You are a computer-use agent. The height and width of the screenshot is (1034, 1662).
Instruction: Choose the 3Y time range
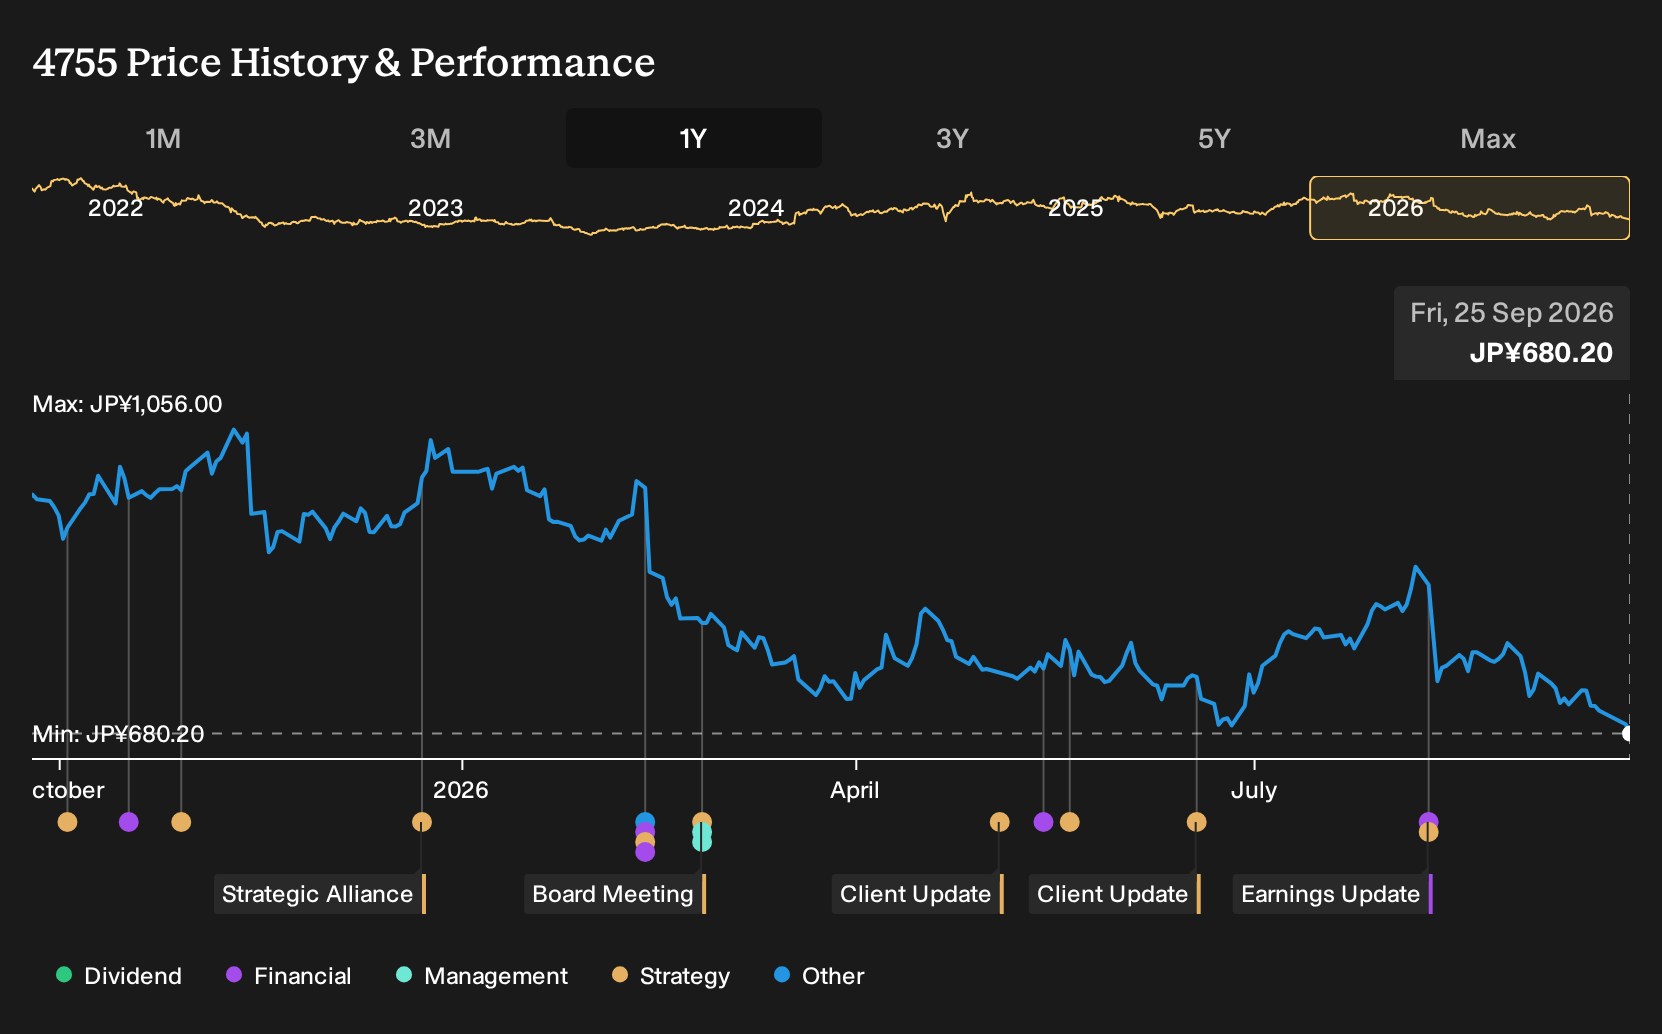tap(952, 138)
